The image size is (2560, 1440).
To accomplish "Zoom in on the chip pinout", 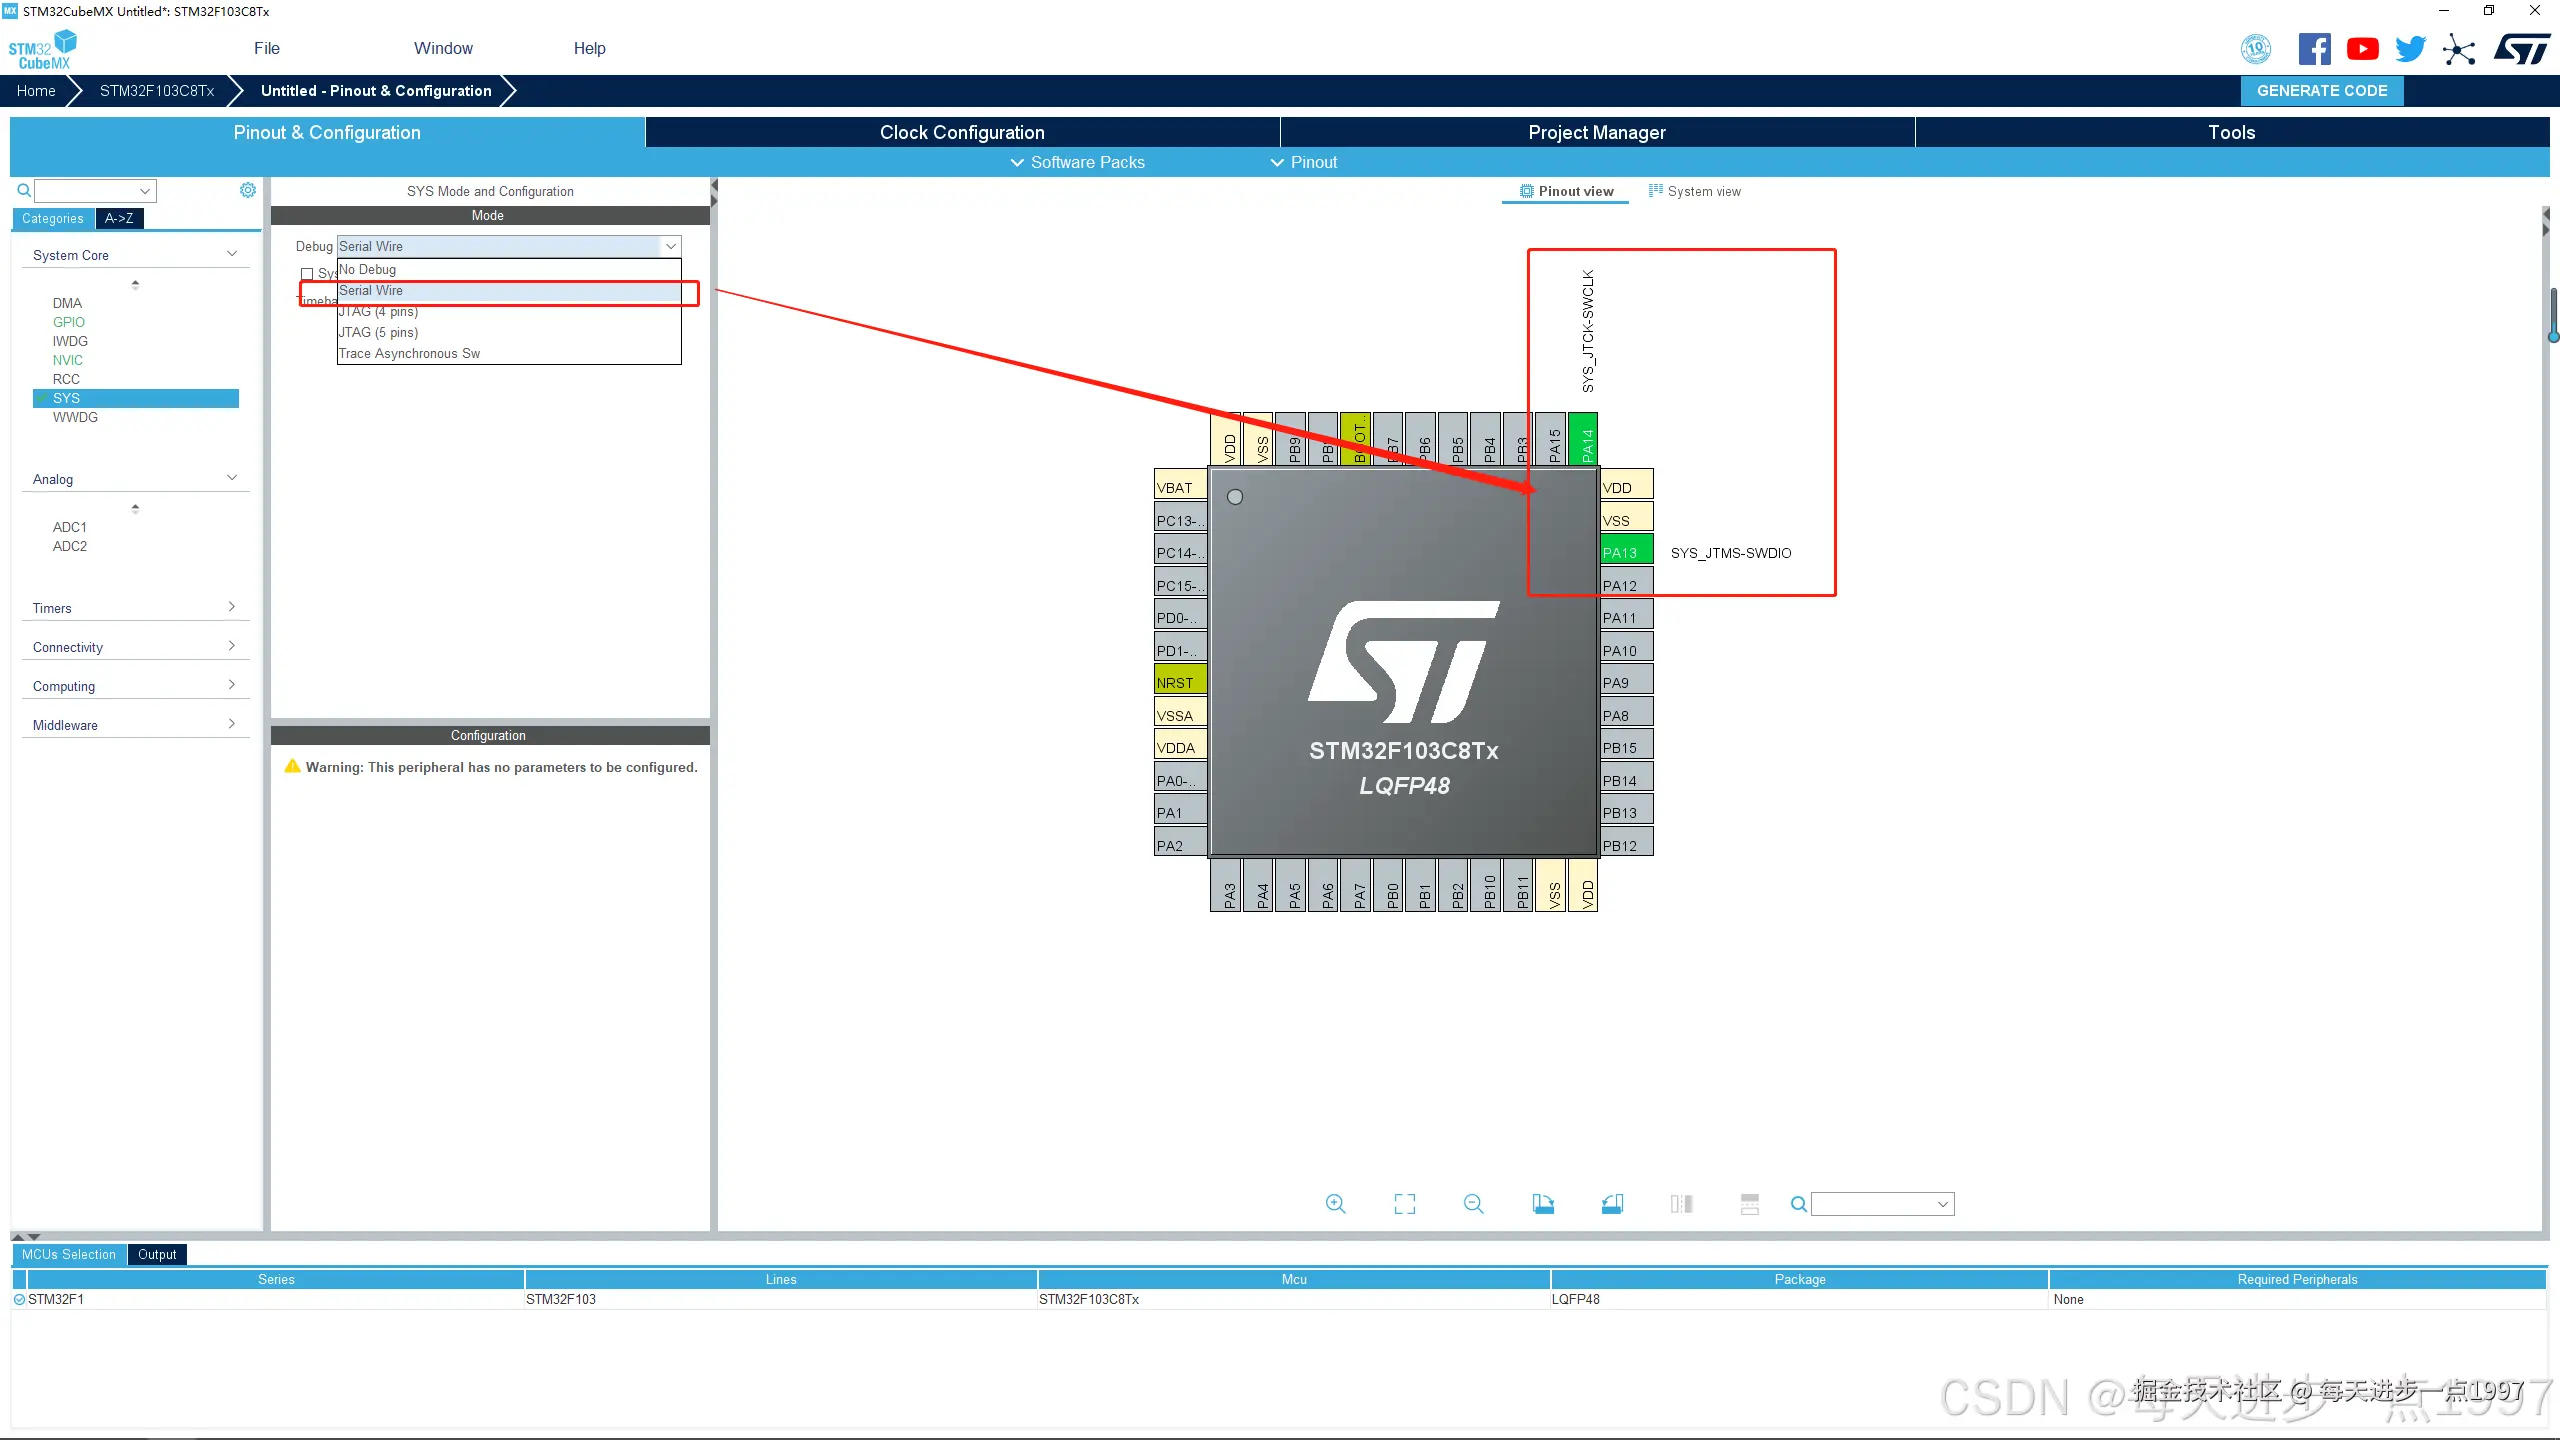I will (x=1335, y=1204).
